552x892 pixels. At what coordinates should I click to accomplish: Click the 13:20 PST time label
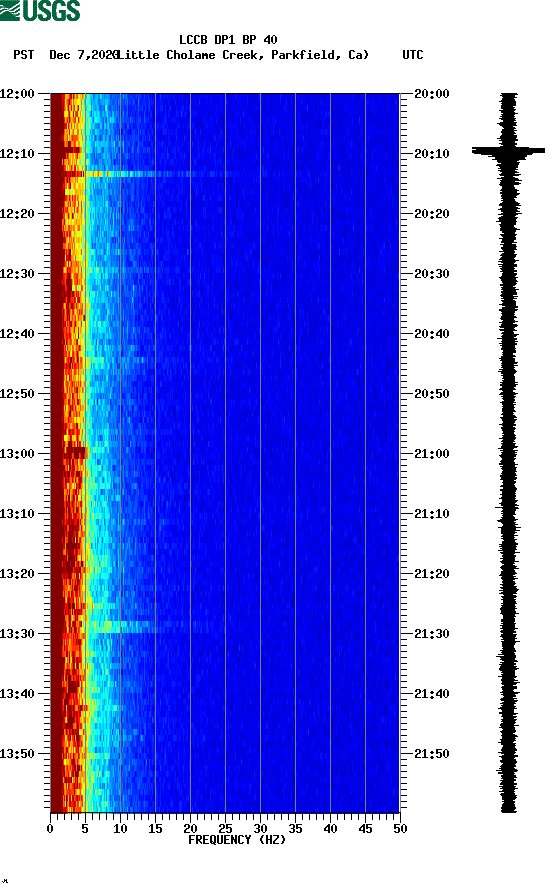pyautogui.click(x=17, y=574)
